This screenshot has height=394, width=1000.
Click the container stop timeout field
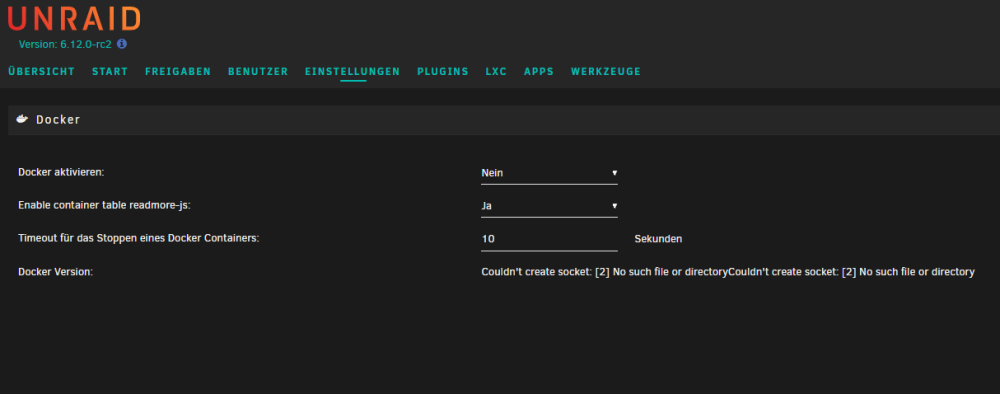tap(549, 239)
